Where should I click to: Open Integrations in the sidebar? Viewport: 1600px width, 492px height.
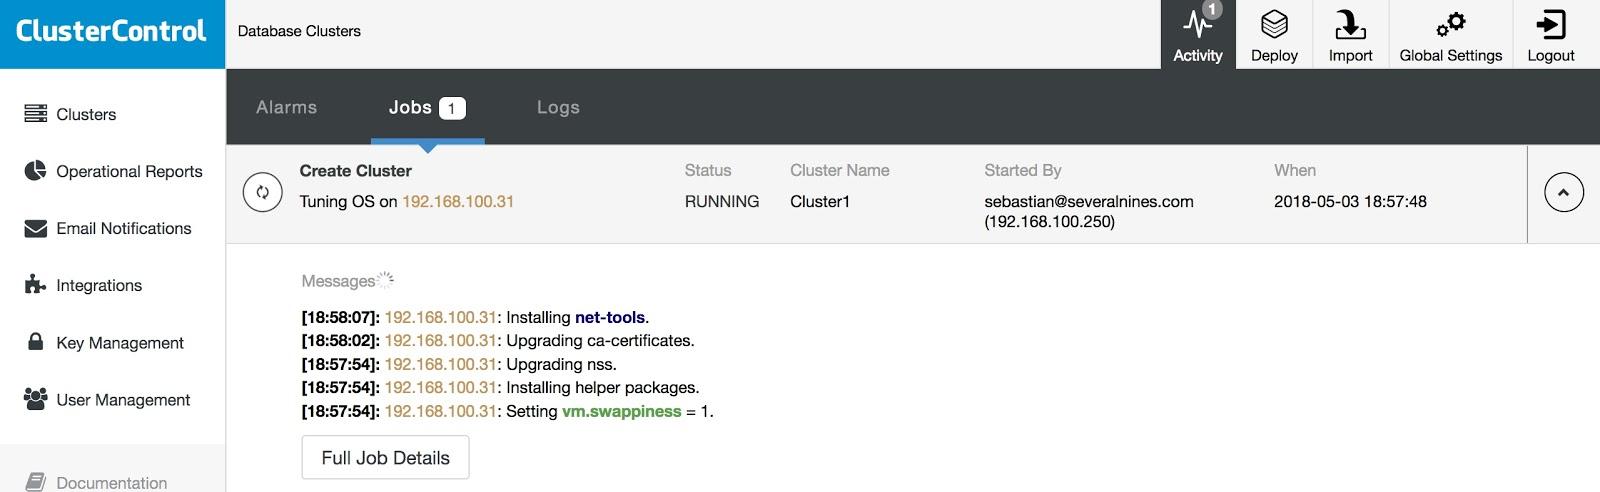(99, 285)
